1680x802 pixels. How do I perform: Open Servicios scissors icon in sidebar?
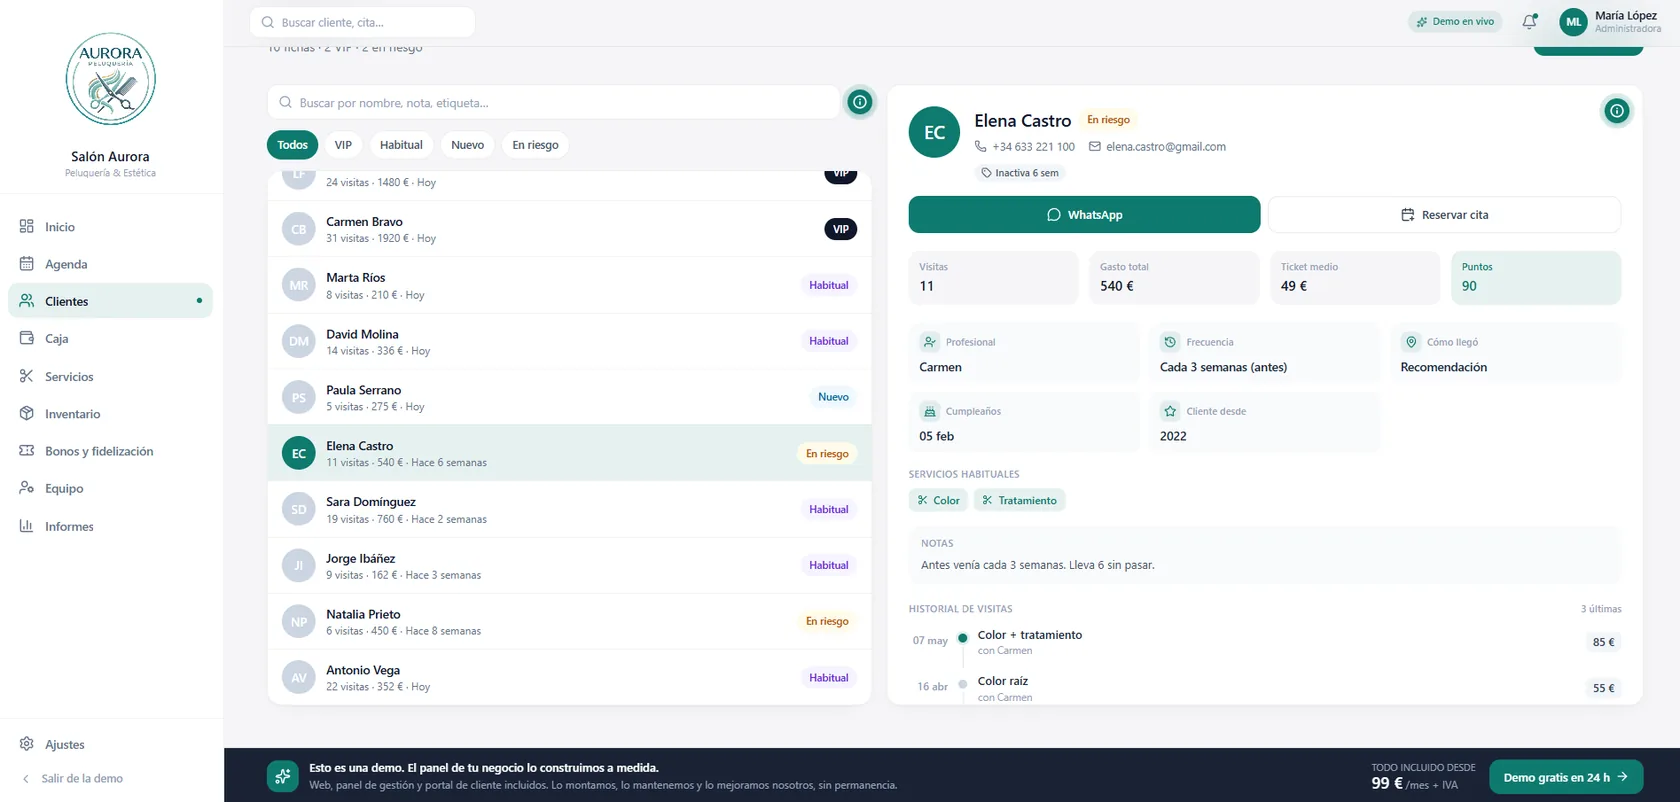pyautogui.click(x=27, y=376)
